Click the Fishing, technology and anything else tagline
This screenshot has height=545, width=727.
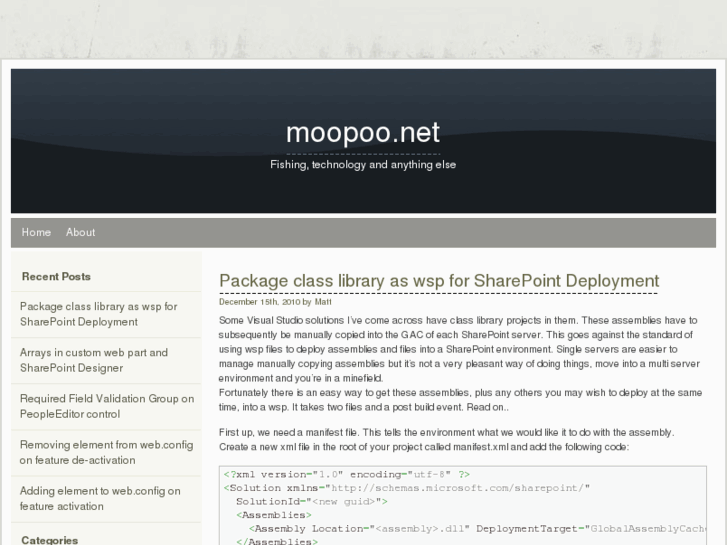[362, 164]
